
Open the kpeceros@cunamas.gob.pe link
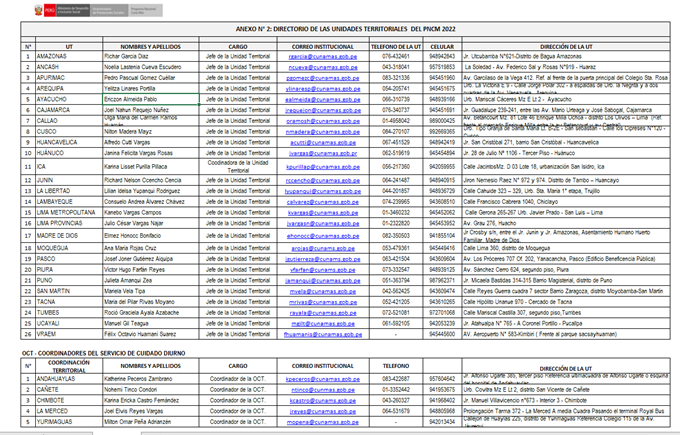click(323, 379)
